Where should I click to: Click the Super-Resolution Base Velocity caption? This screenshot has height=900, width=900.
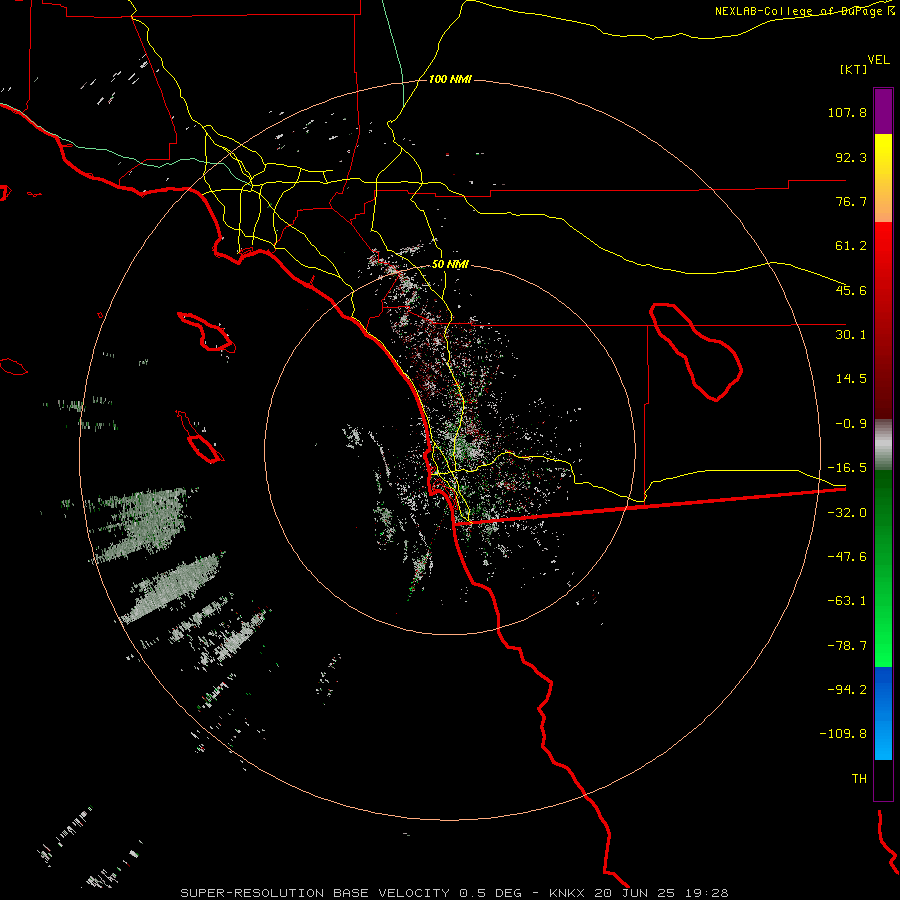coord(455,893)
